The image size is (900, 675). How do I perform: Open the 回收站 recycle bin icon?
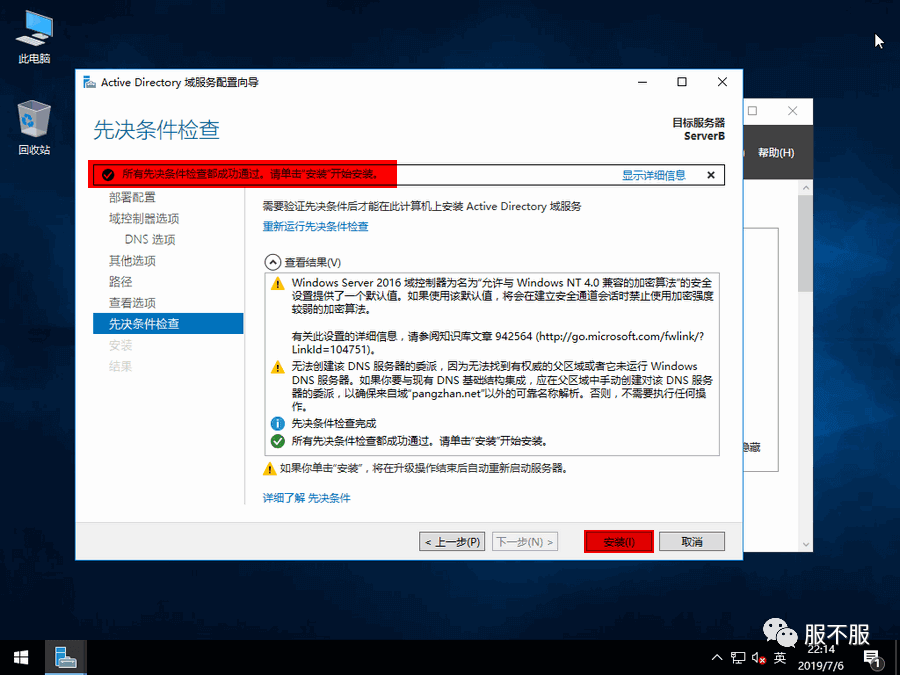(x=34, y=127)
